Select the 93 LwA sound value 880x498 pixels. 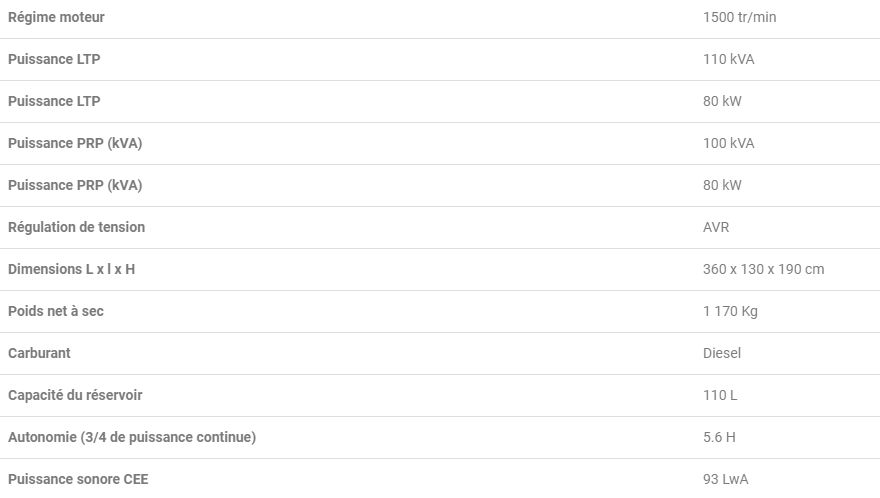(x=725, y=479)
